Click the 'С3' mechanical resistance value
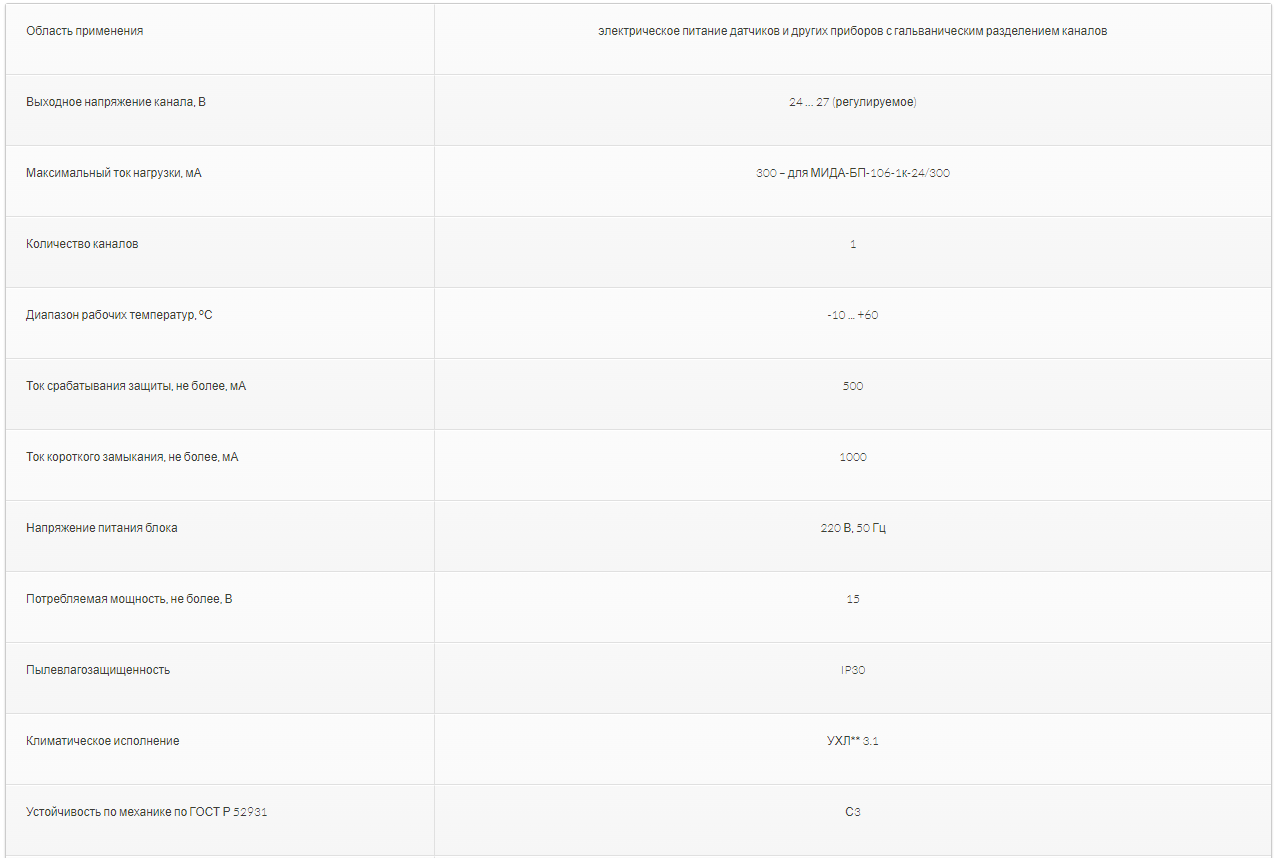 (x=852, y=812)
